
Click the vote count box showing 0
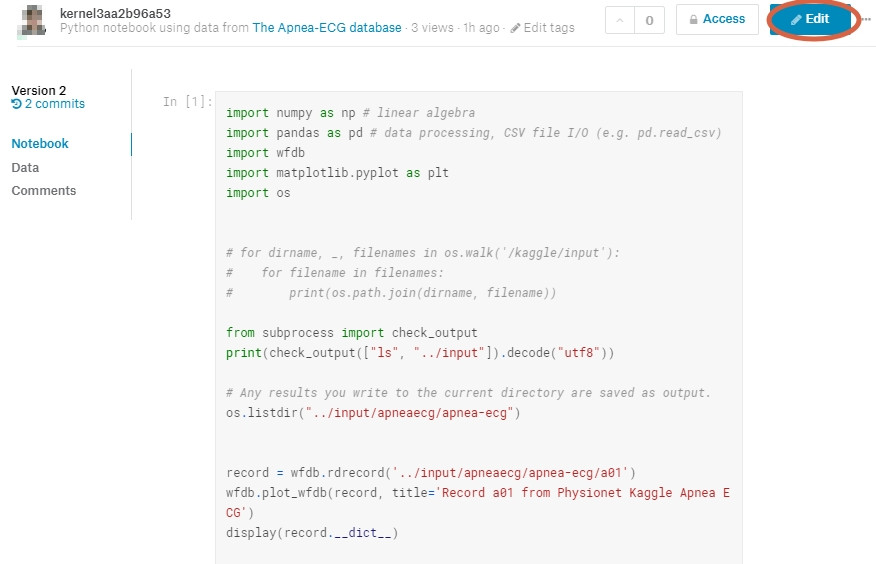pos(649,19)
